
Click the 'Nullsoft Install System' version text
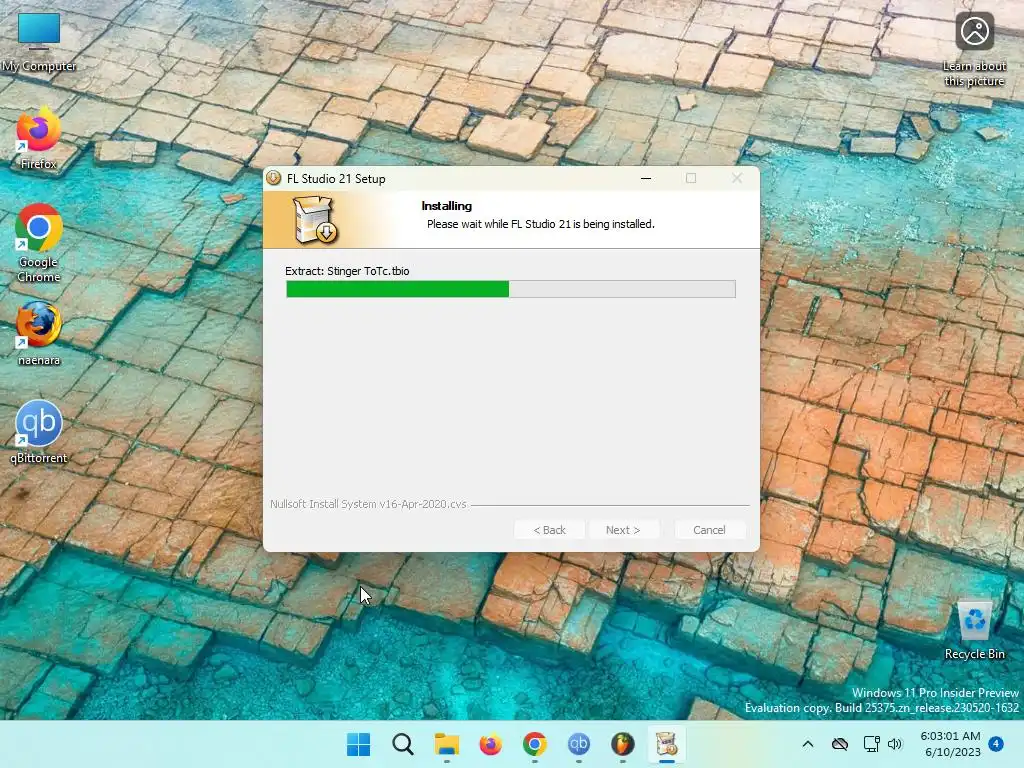point(368,504)
